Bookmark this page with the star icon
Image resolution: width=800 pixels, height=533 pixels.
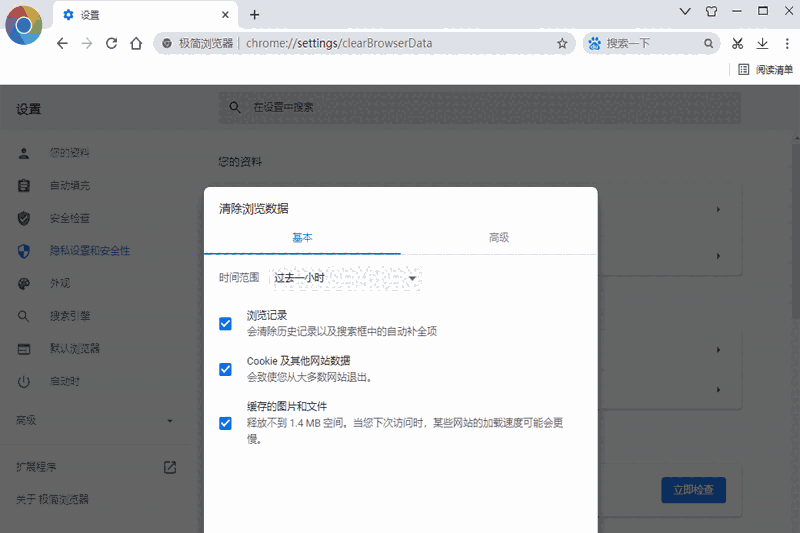coord(562,43)
